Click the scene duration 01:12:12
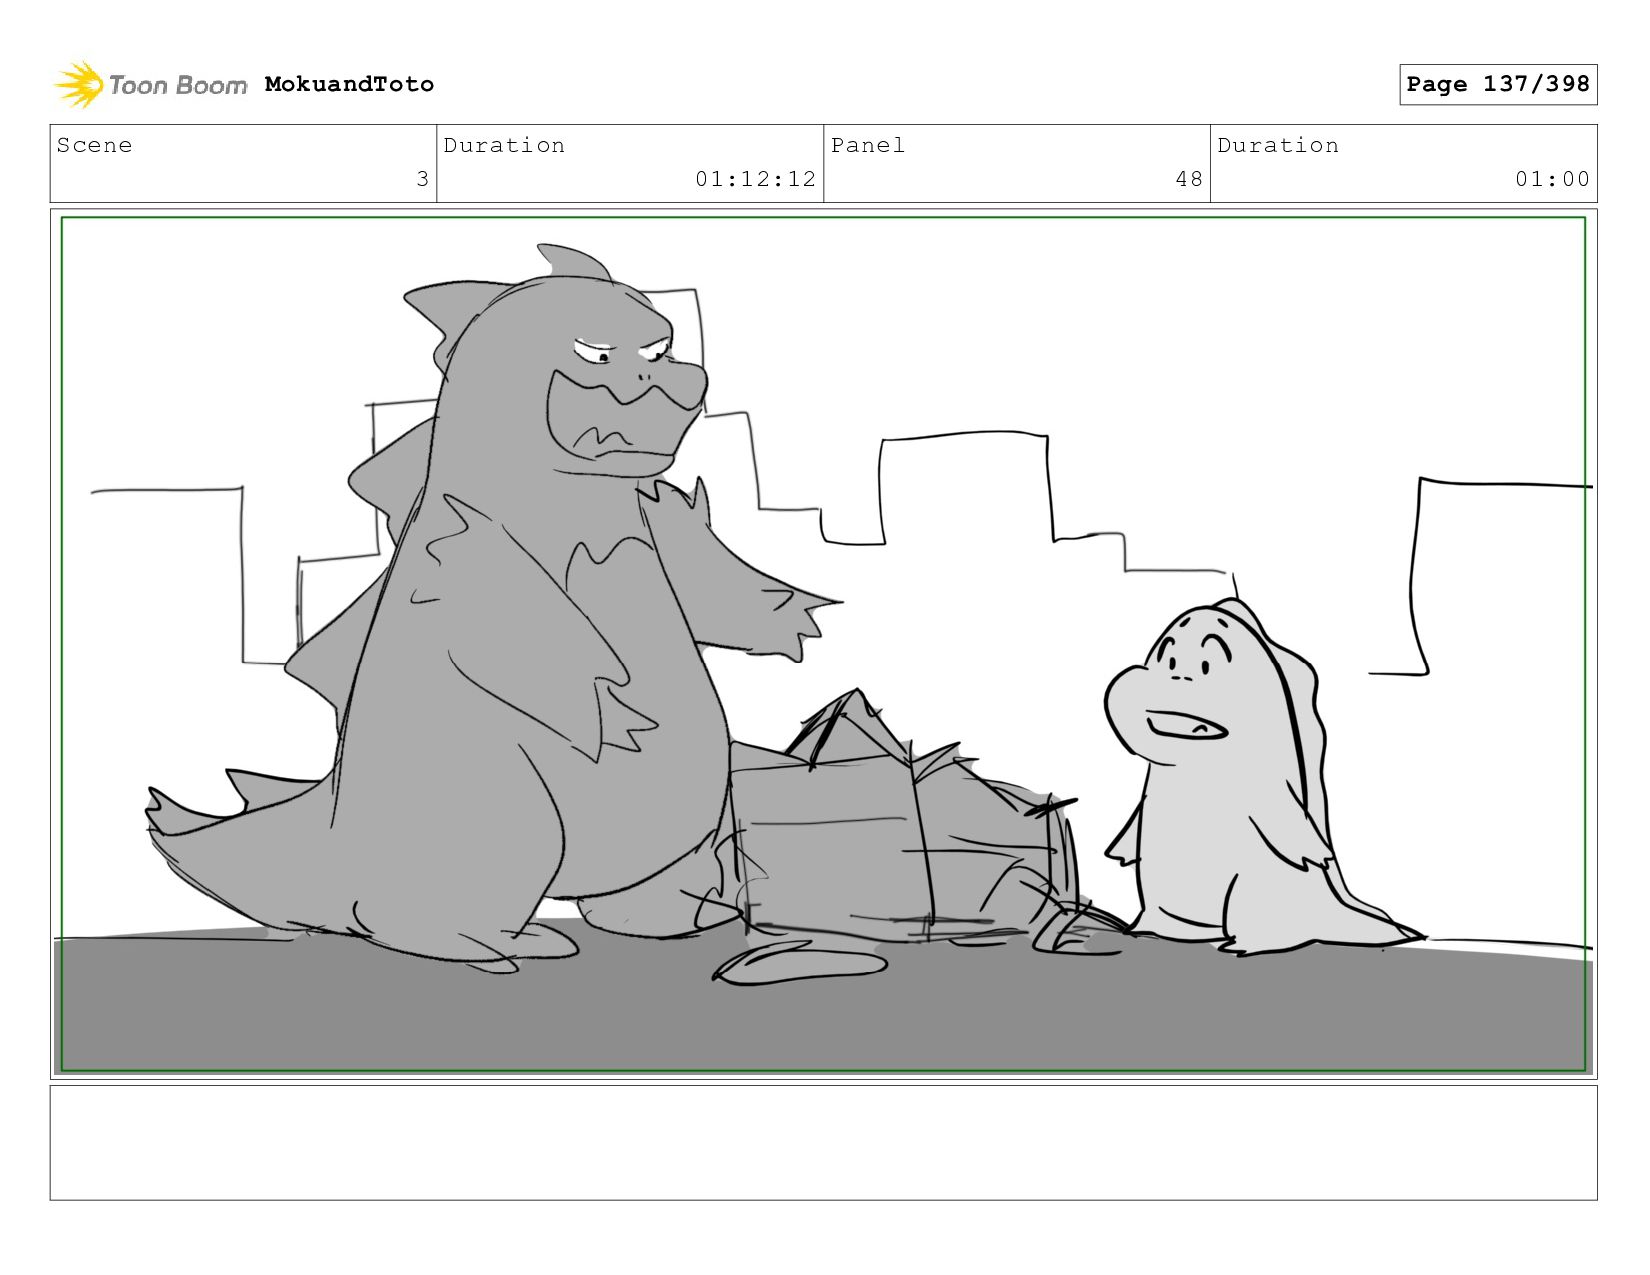 (755, 179)
